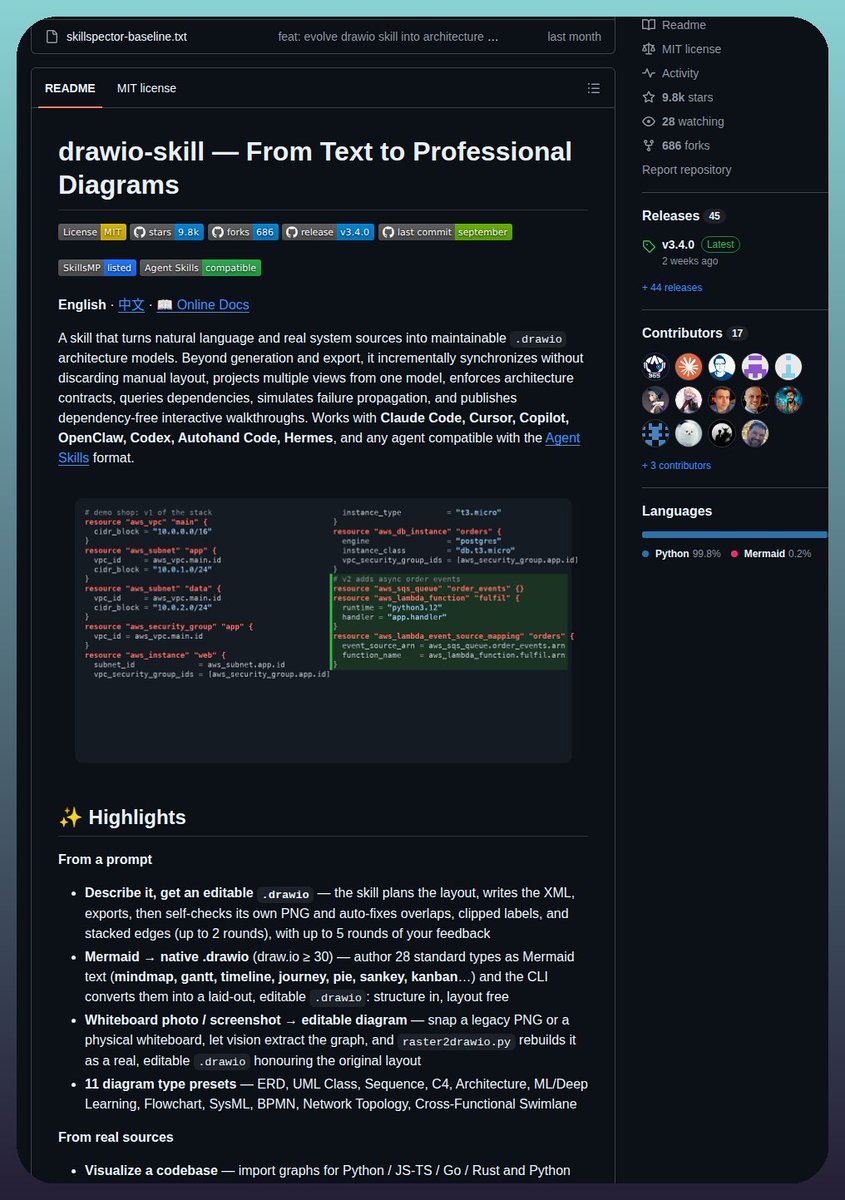Switch to the README tab

coord(70,88)
